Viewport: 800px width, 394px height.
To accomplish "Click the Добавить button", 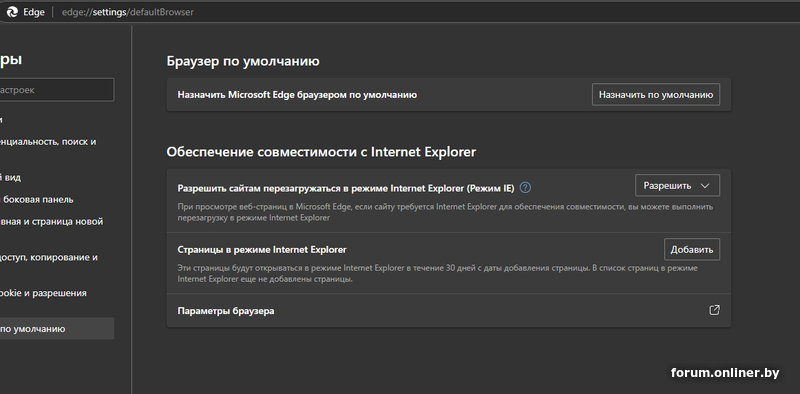I will (x=692, y=250).
